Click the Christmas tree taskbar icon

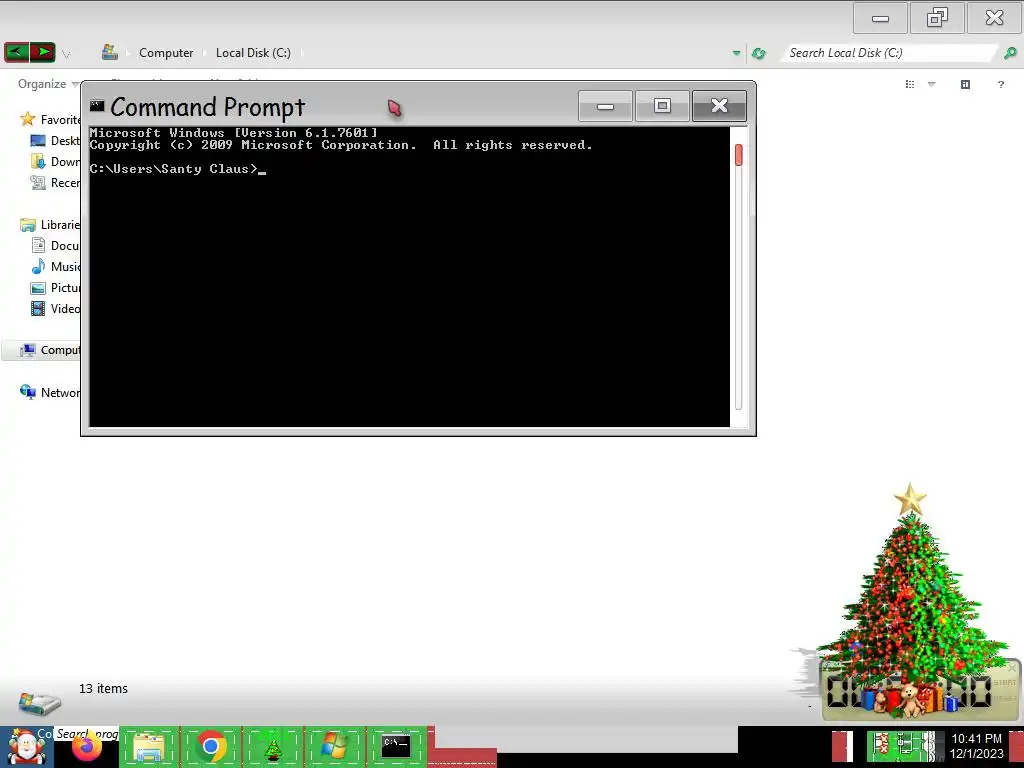pos(272,746)
